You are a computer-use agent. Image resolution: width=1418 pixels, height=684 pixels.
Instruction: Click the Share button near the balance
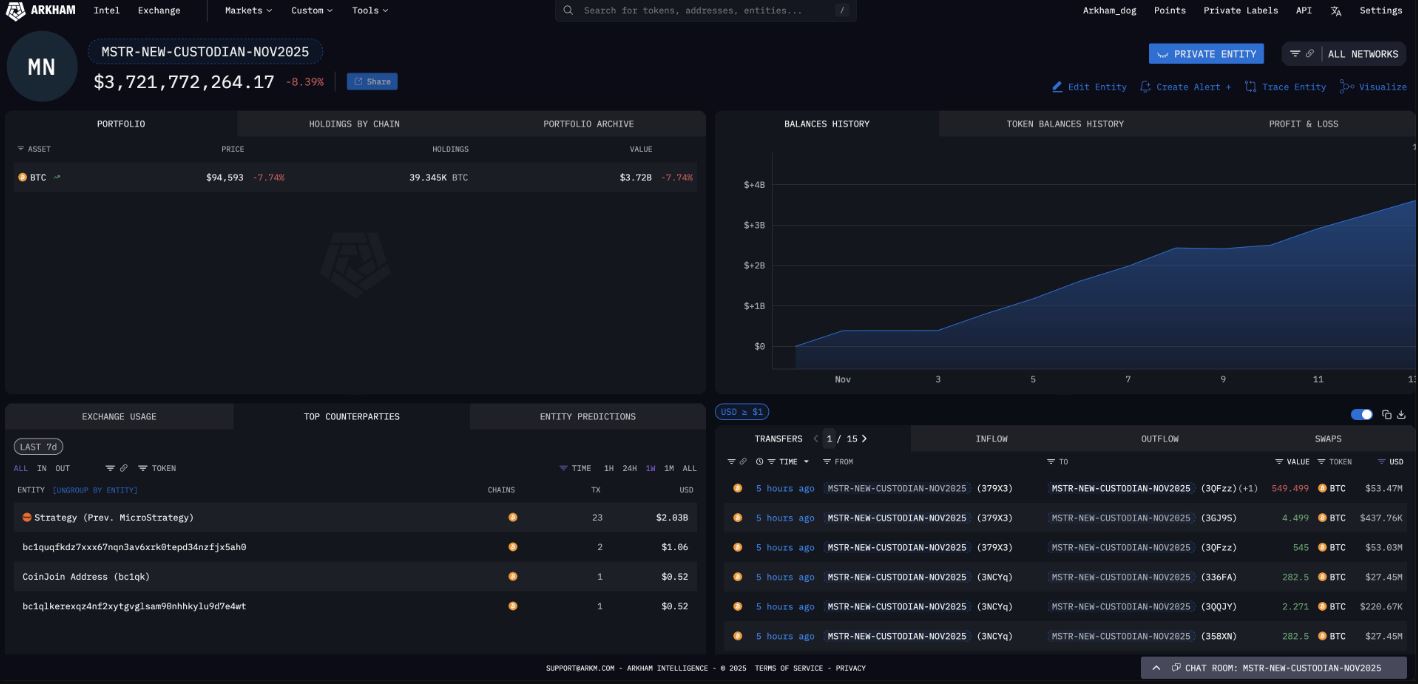[x=372, y=82]
